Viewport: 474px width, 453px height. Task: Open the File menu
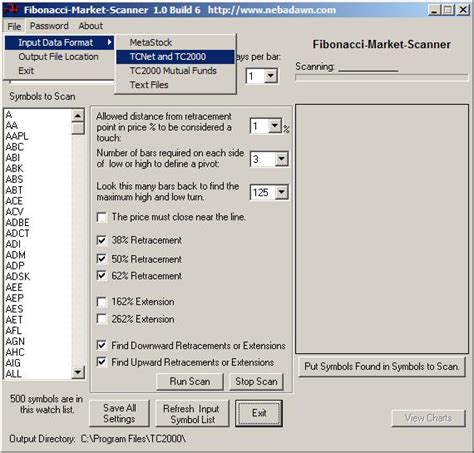(x=14, y=26)
